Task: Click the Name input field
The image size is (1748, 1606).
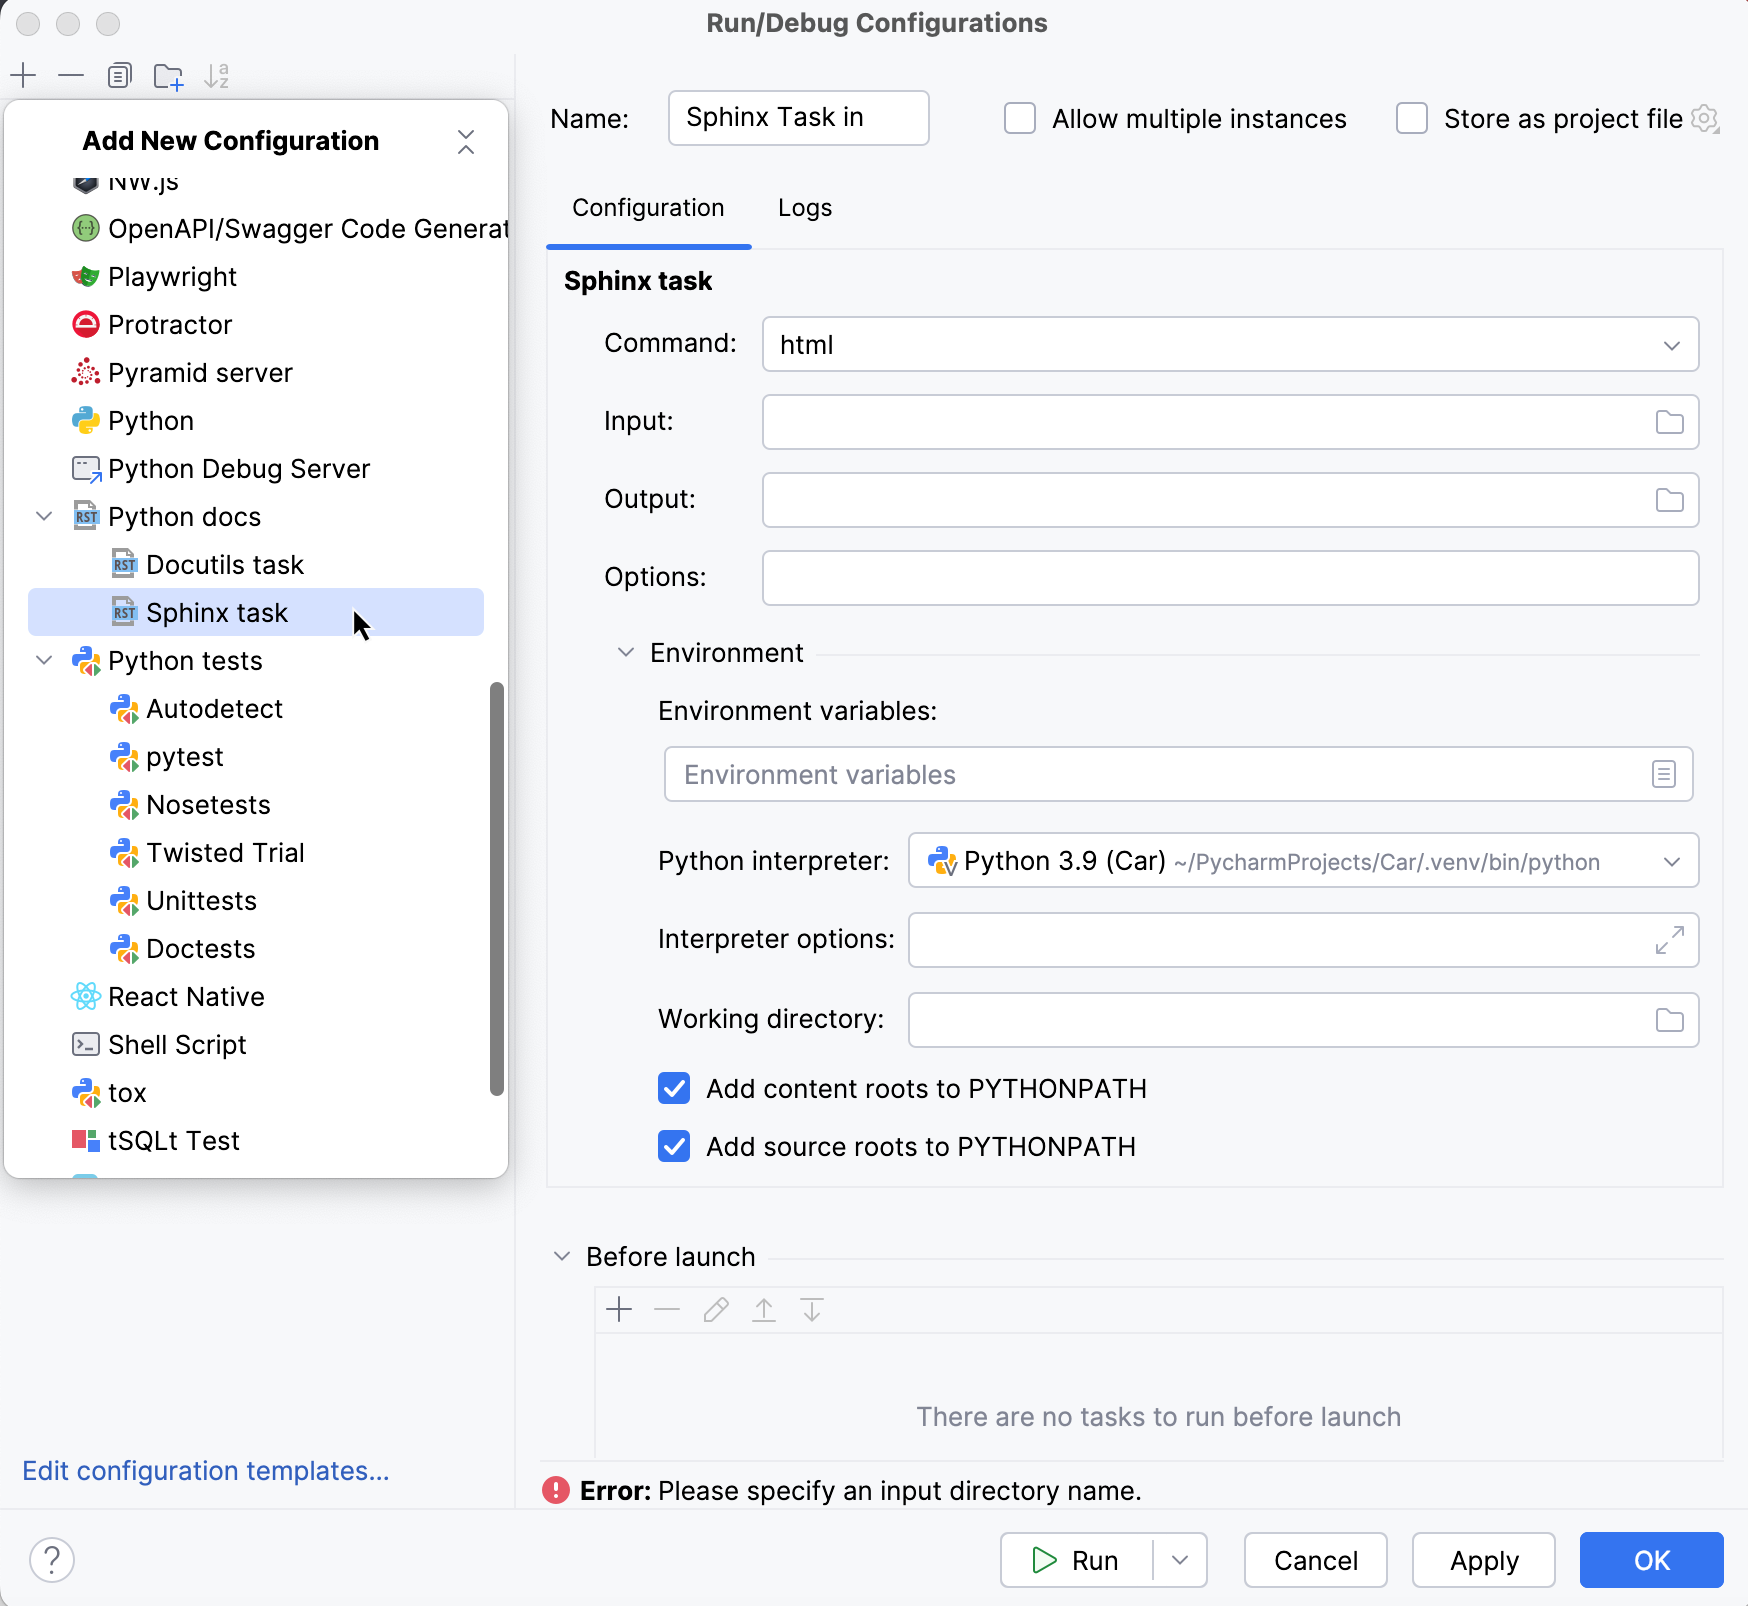Action: (x=797, y=118)
